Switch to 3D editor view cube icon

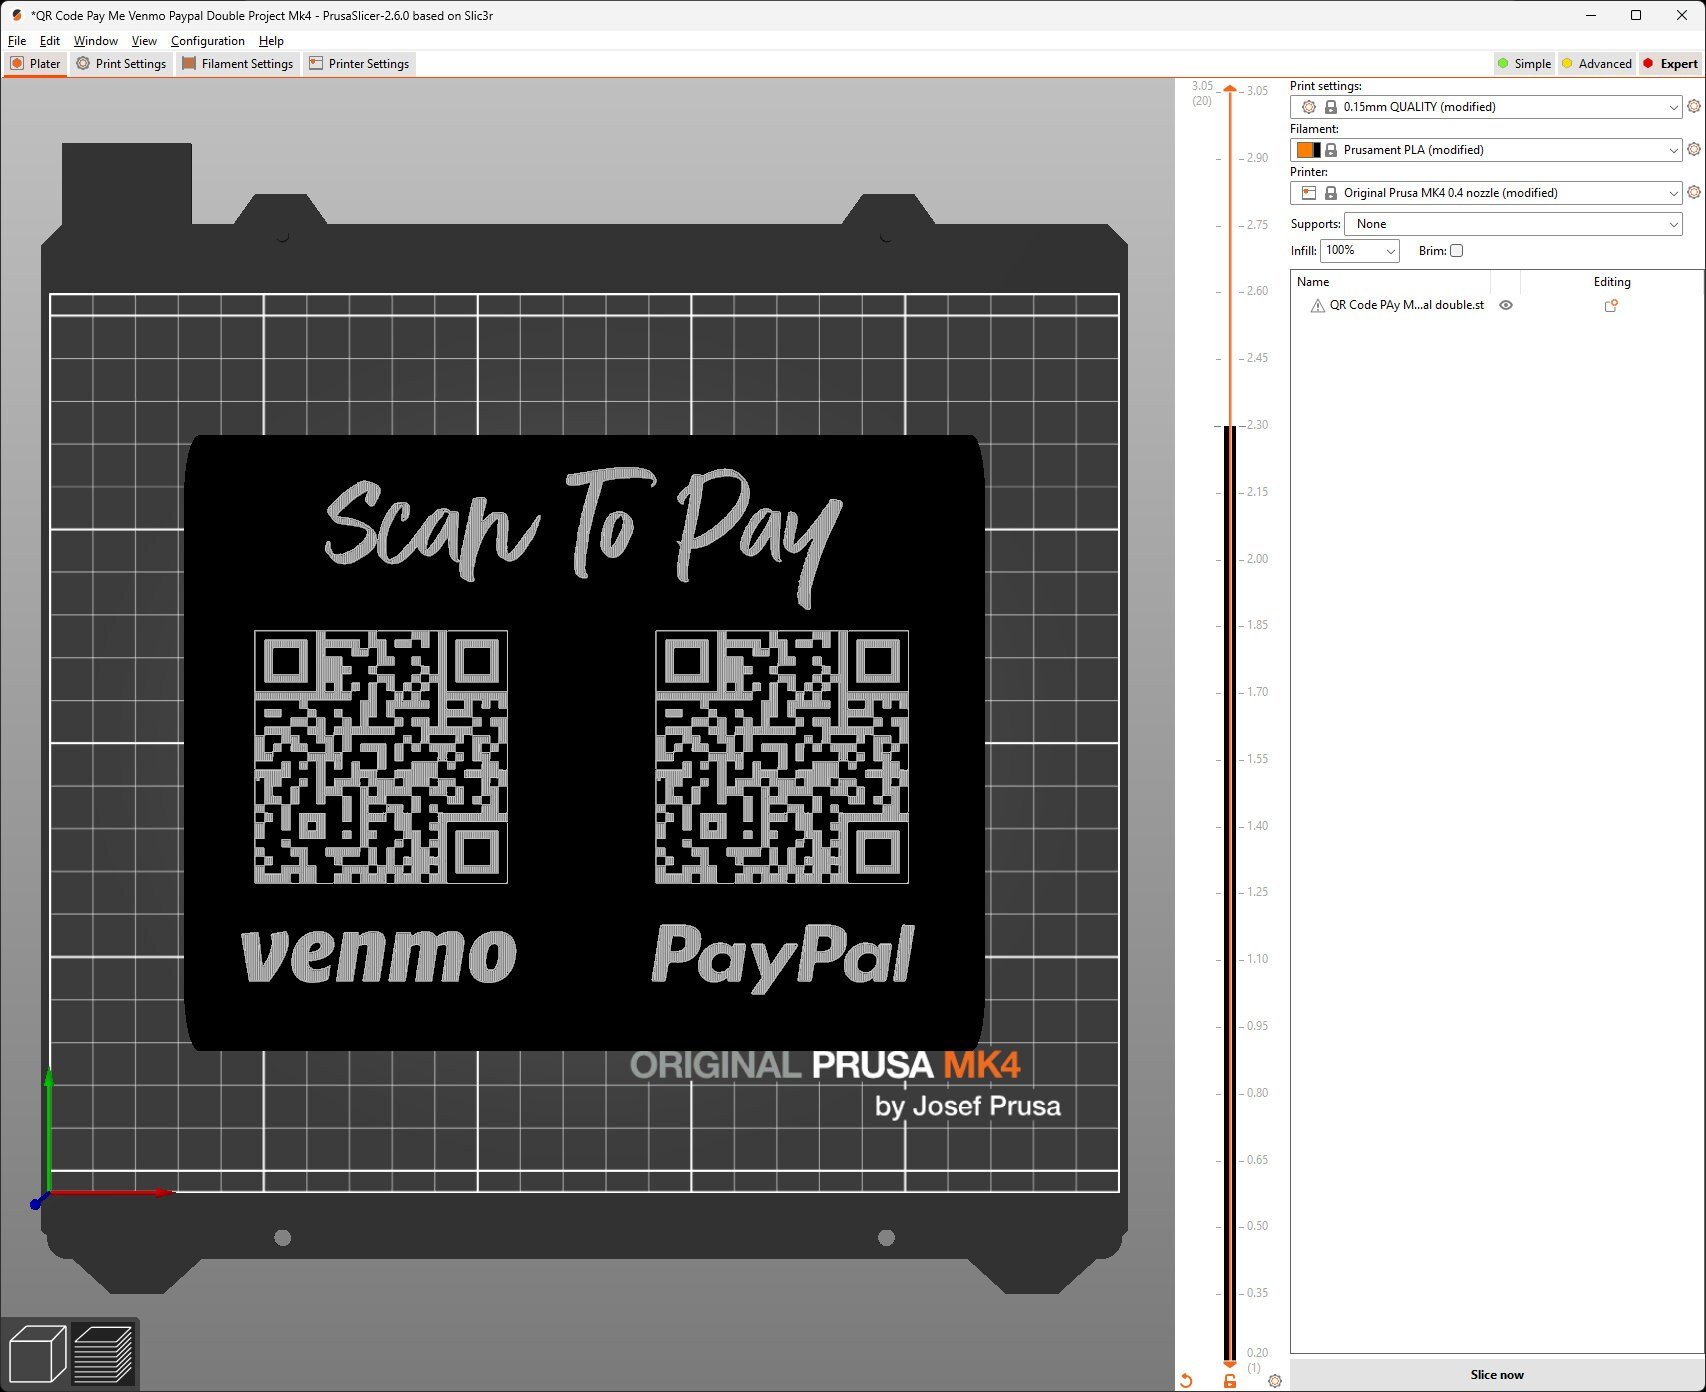[37, 1354]
